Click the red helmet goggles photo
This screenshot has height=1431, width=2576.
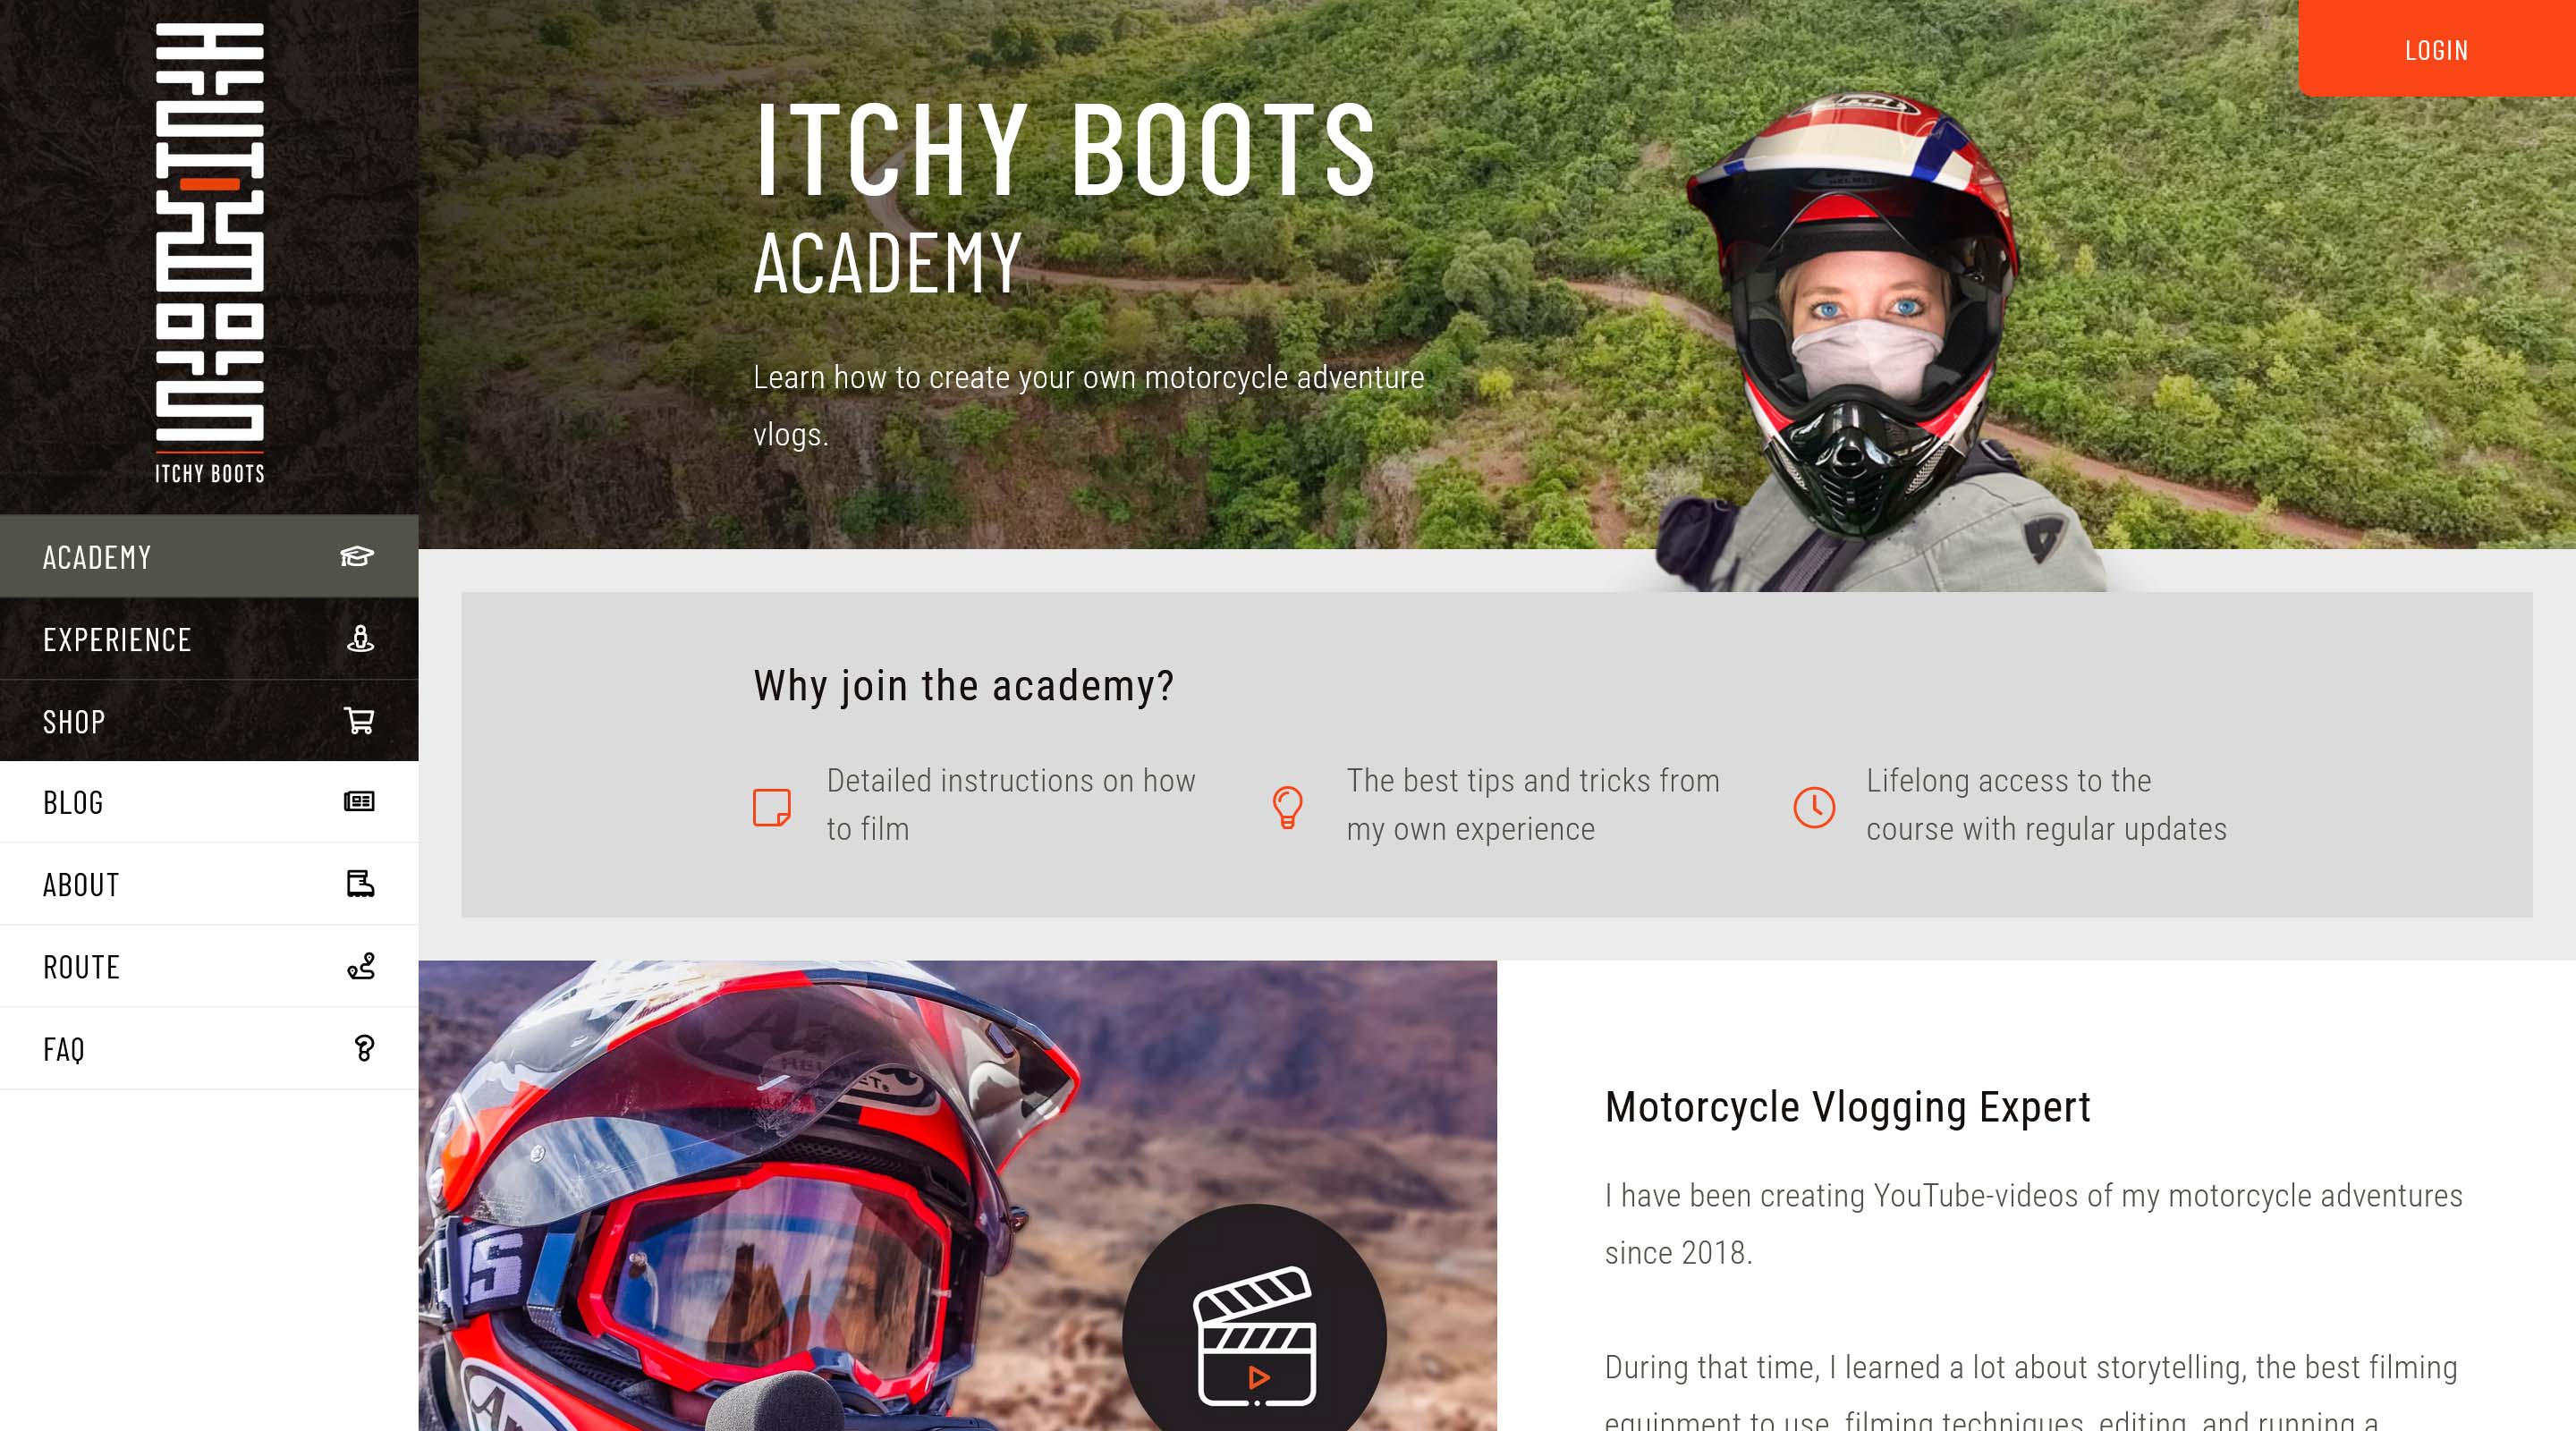[x=957, y=1196]
